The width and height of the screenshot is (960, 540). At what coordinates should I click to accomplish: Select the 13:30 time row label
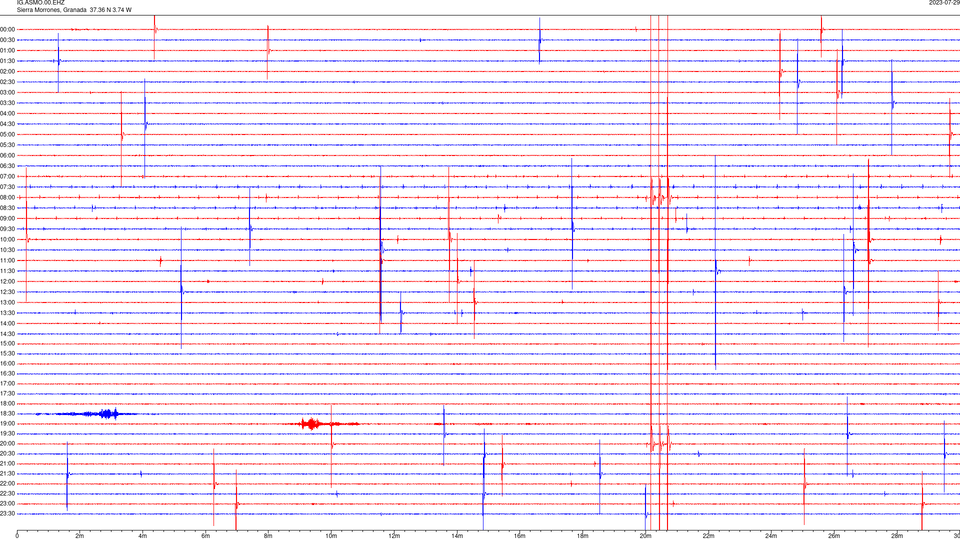coord(8,312)
